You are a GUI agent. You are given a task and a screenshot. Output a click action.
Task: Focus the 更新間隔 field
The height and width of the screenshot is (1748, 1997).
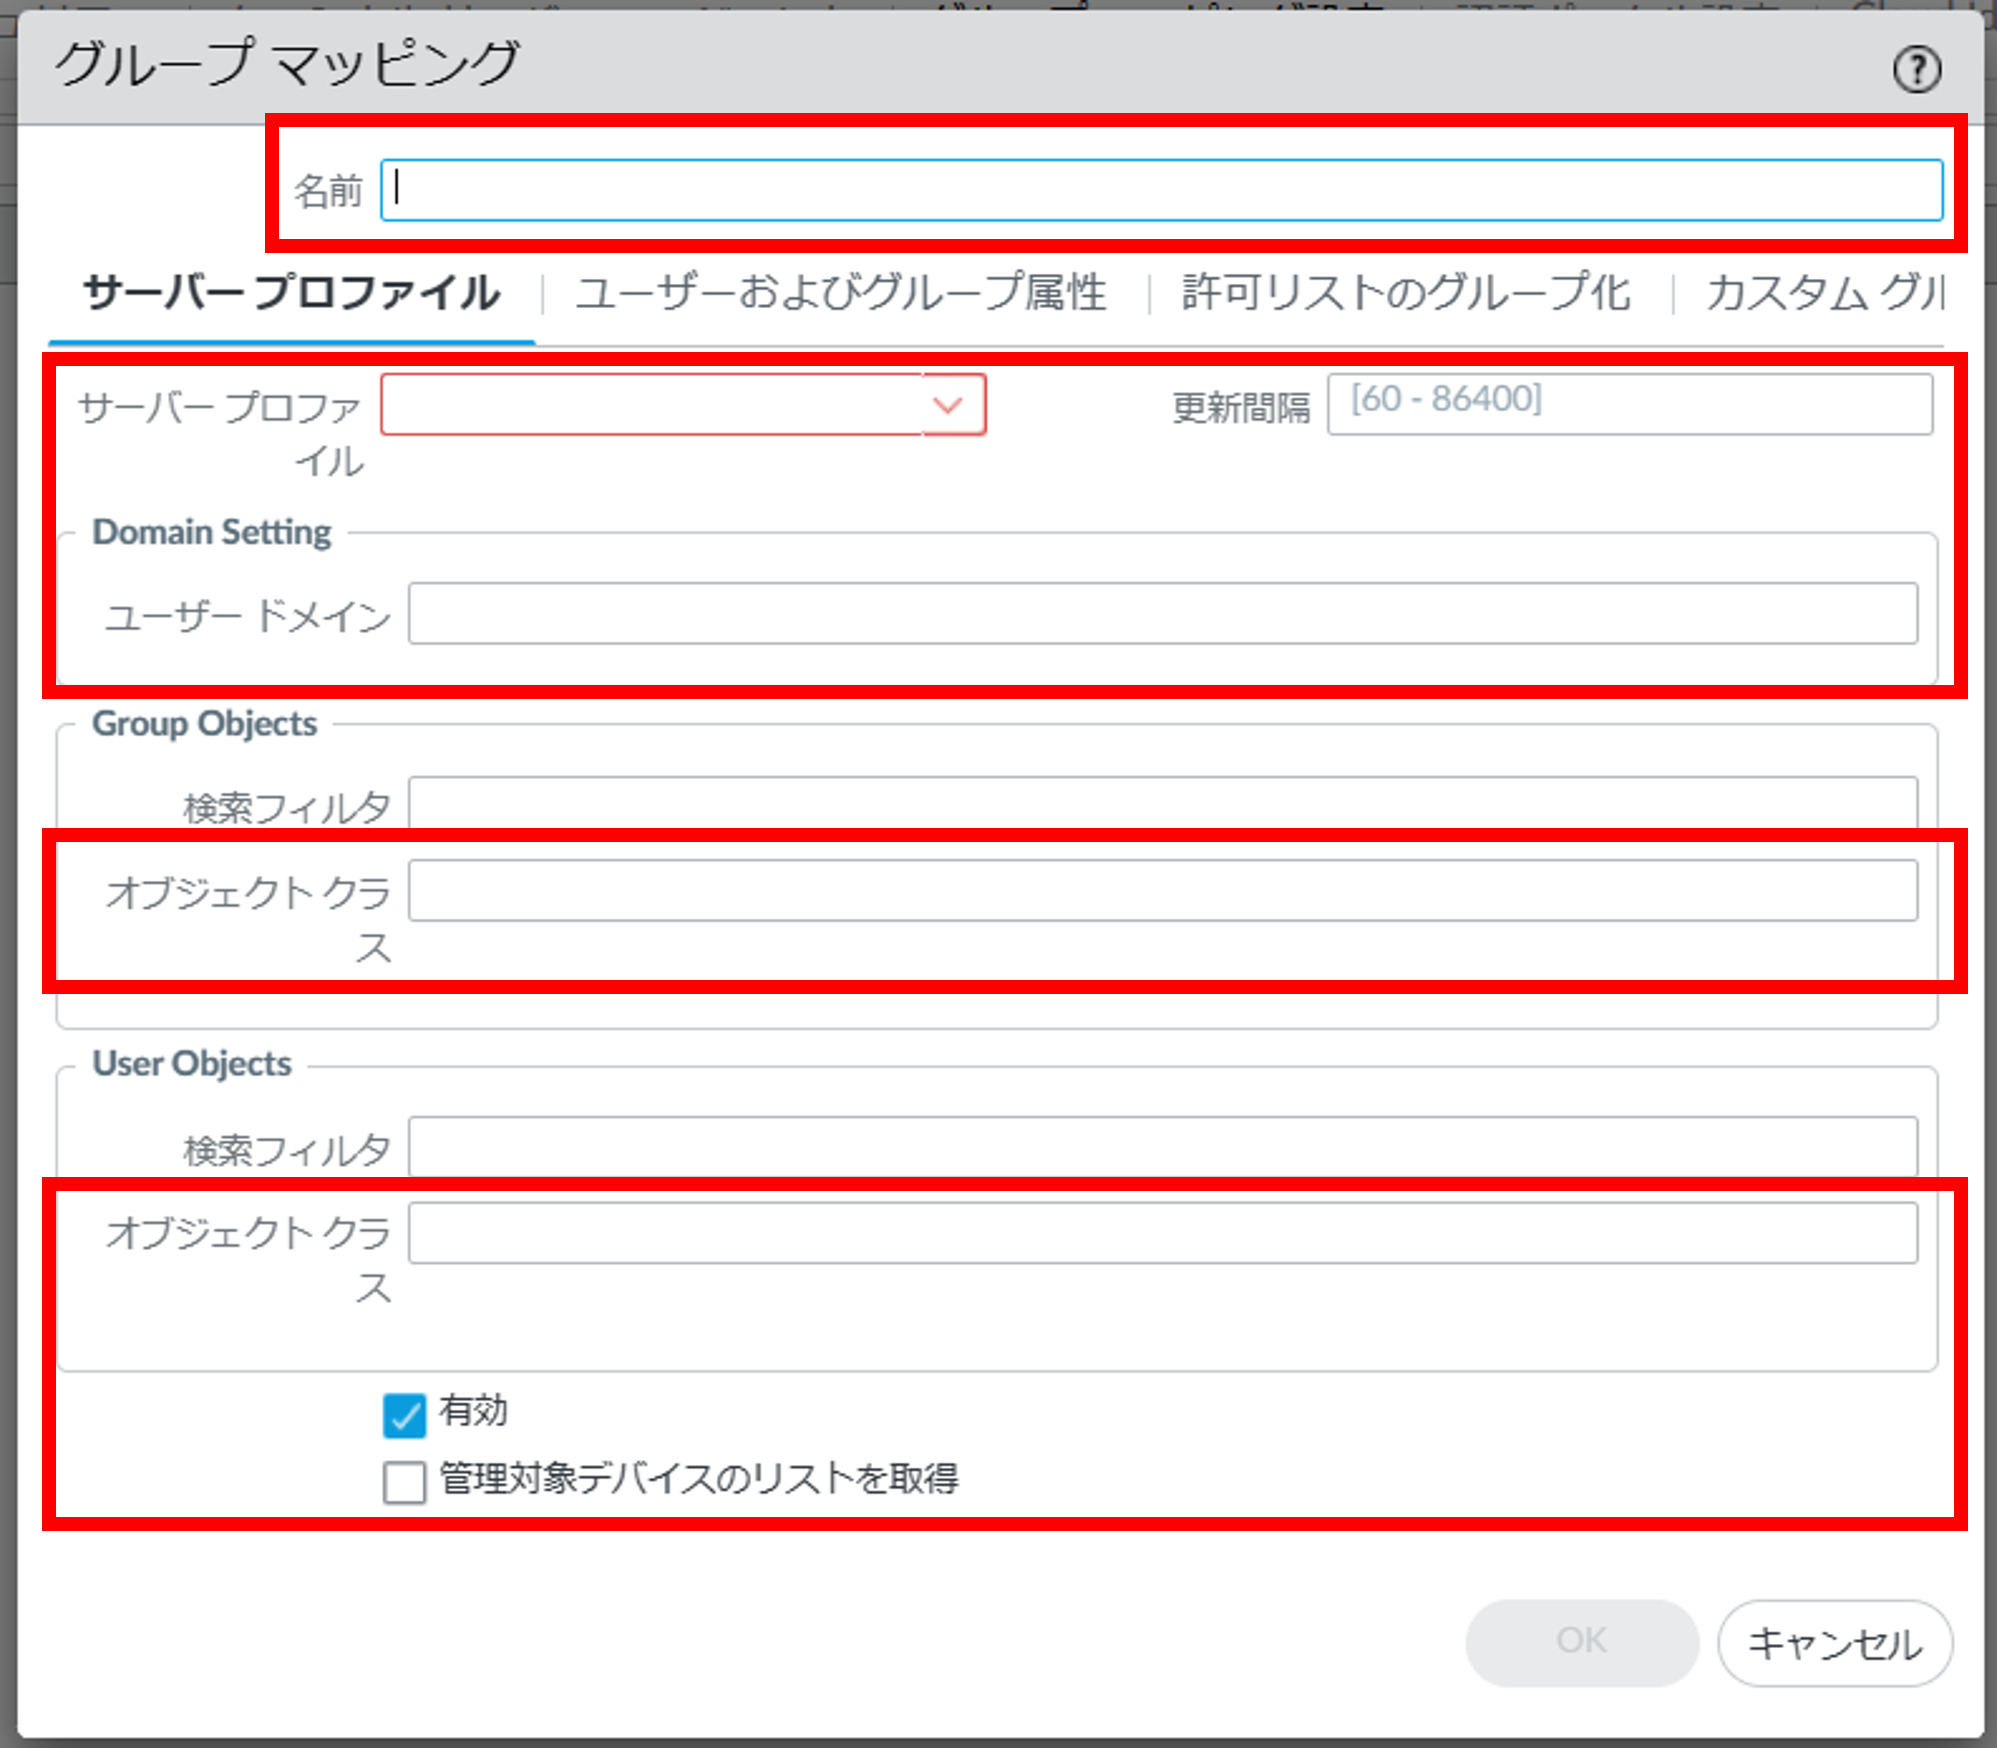(1628, 404)
